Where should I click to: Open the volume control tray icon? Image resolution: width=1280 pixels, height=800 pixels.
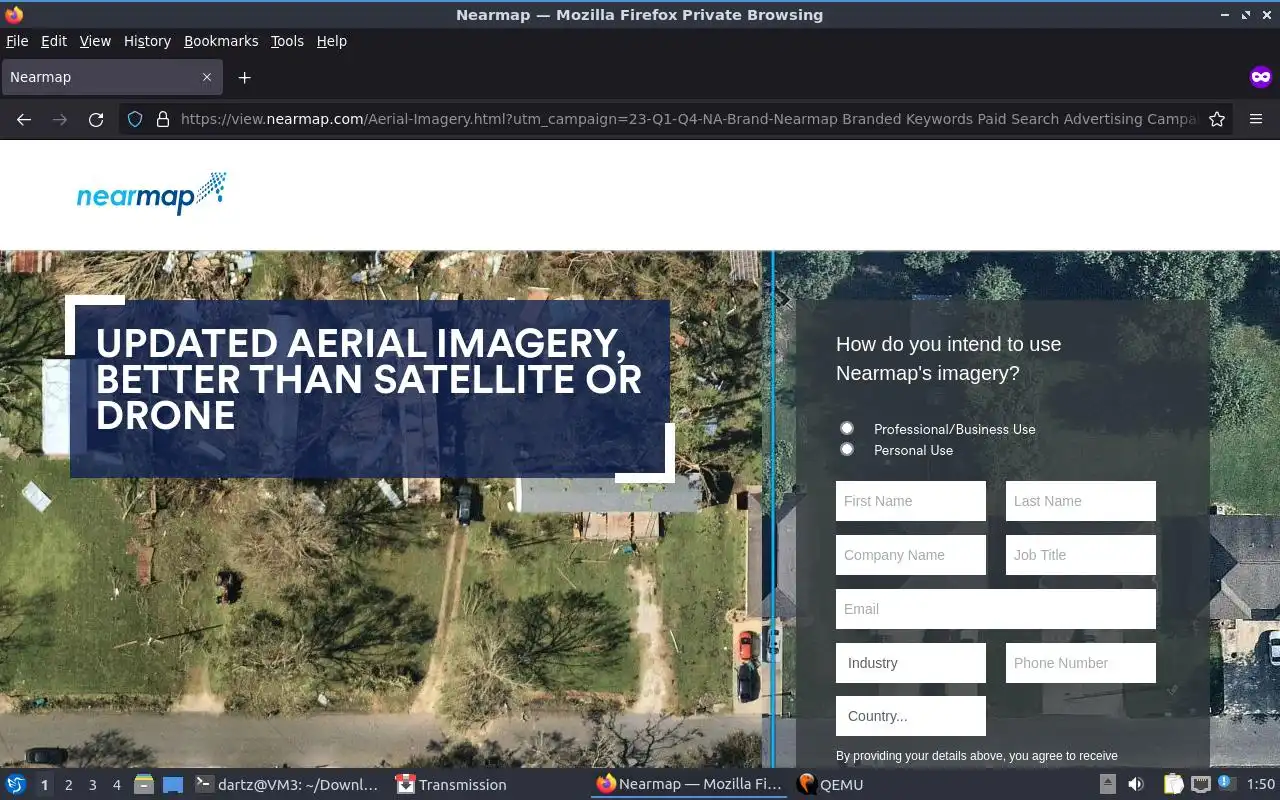coord(1136,785)
